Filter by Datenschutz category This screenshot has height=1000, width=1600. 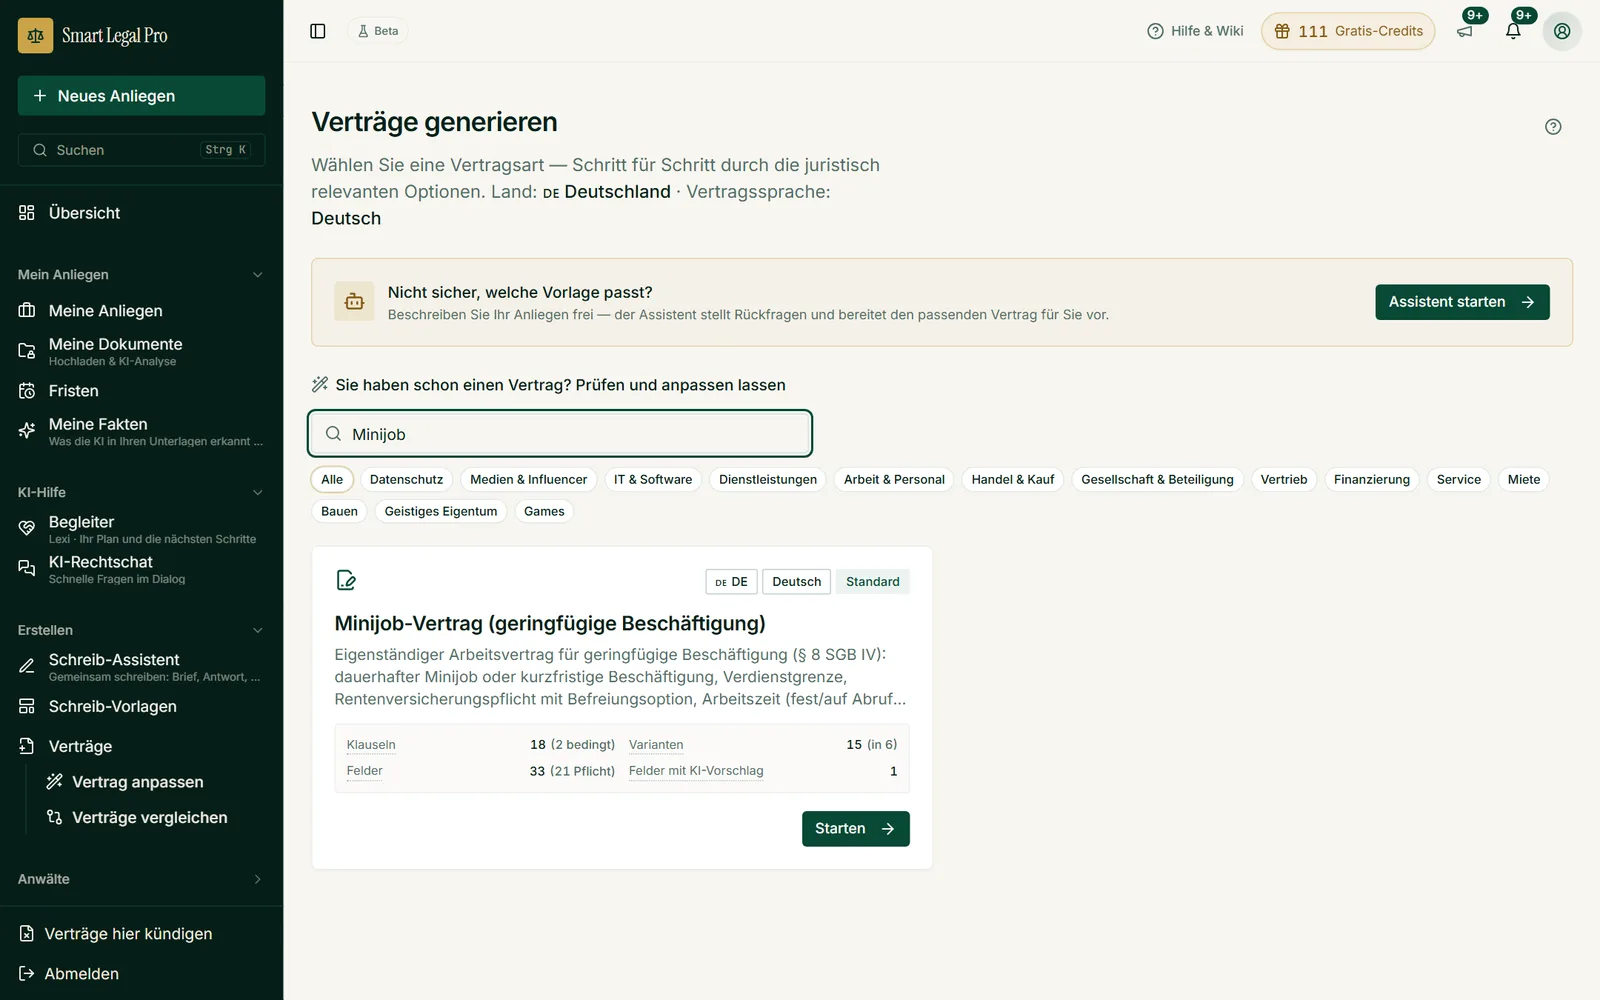coord(406,480)
